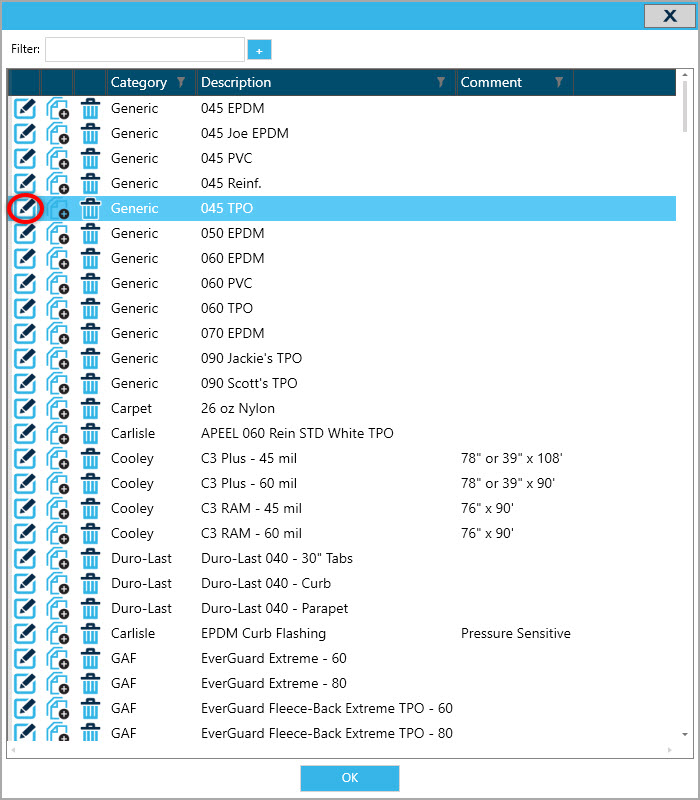
Task: Edit EverGuard Fleece-Back Extreme TPO - 60
Action: (24, 708)
